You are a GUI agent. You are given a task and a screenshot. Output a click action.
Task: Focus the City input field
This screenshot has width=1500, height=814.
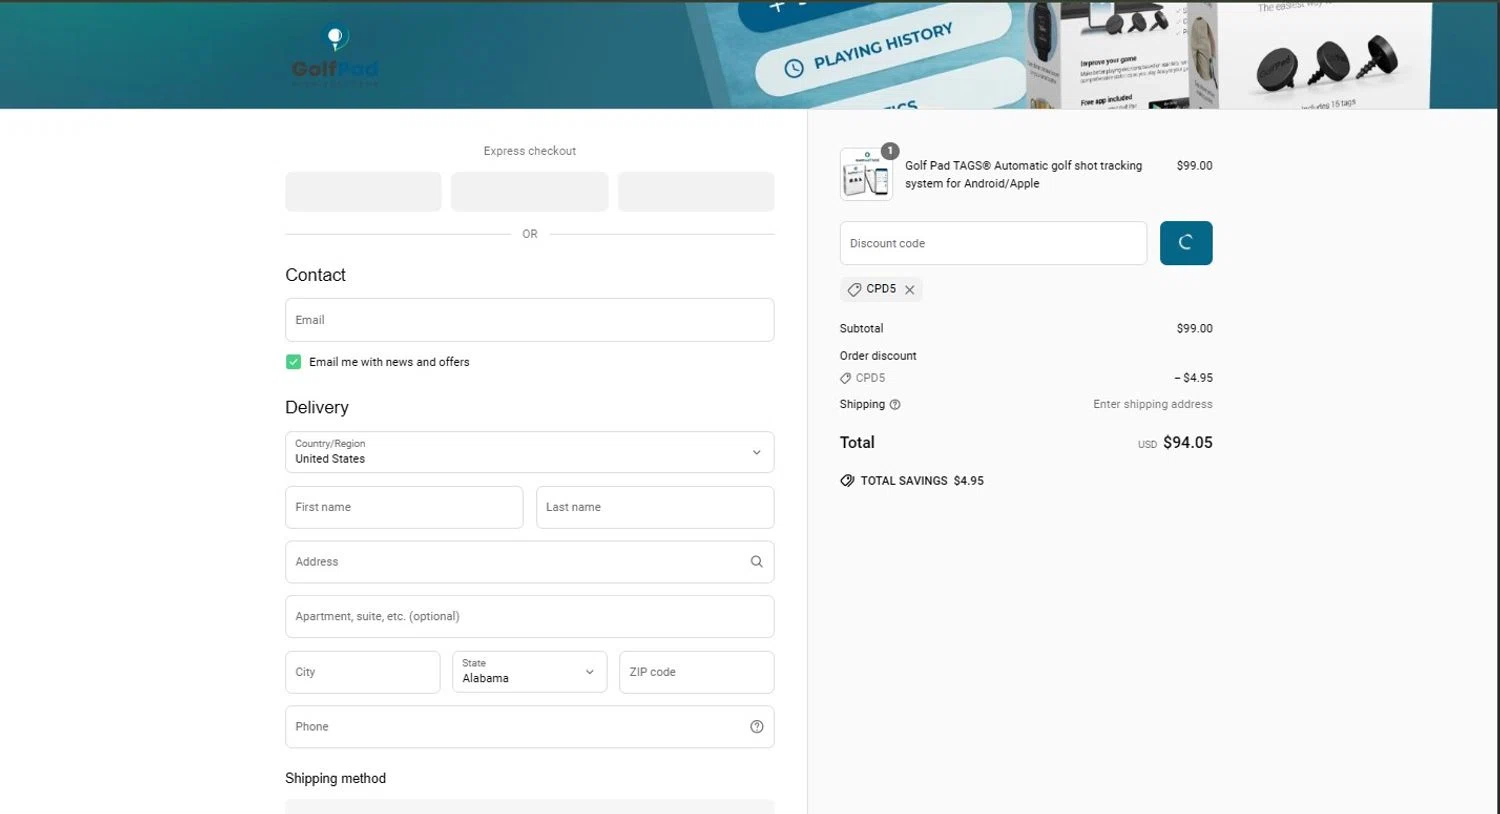pyautogui.click(x=362, y=672)
